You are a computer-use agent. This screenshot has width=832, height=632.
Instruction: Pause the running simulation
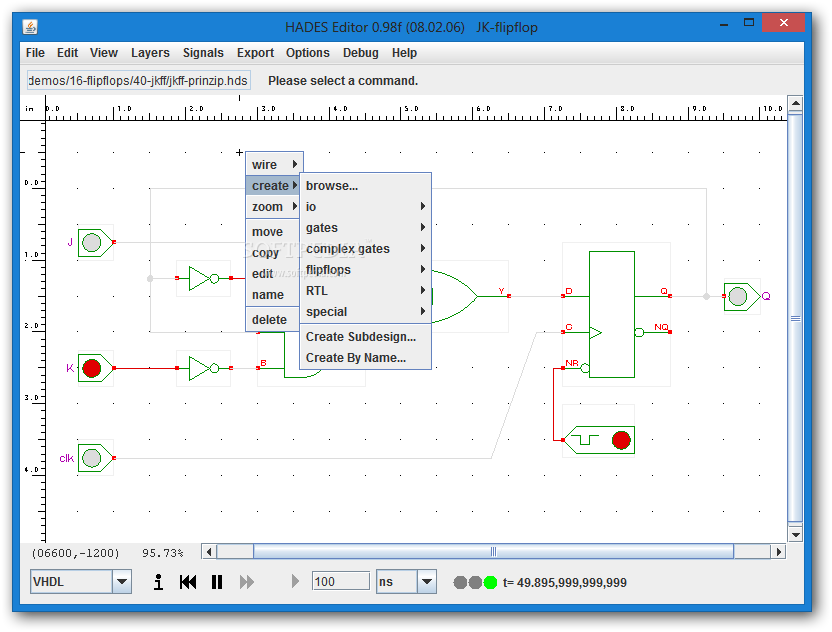(216, 582)
